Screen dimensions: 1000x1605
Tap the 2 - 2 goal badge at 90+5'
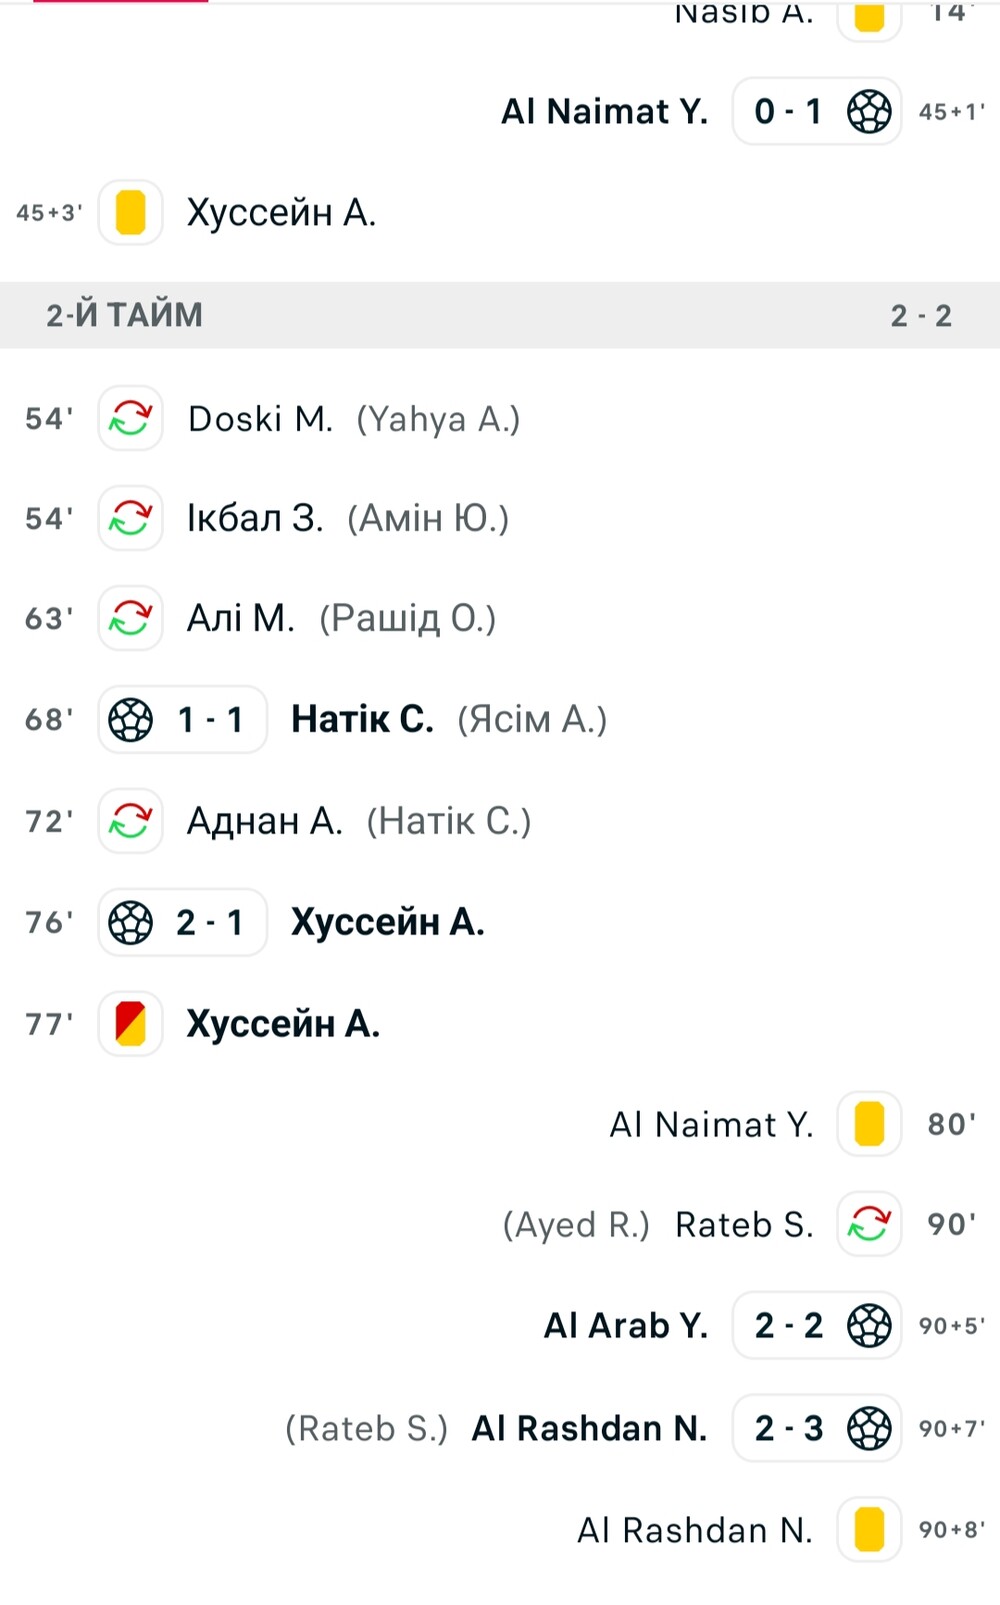click(x=817, y=1325)
